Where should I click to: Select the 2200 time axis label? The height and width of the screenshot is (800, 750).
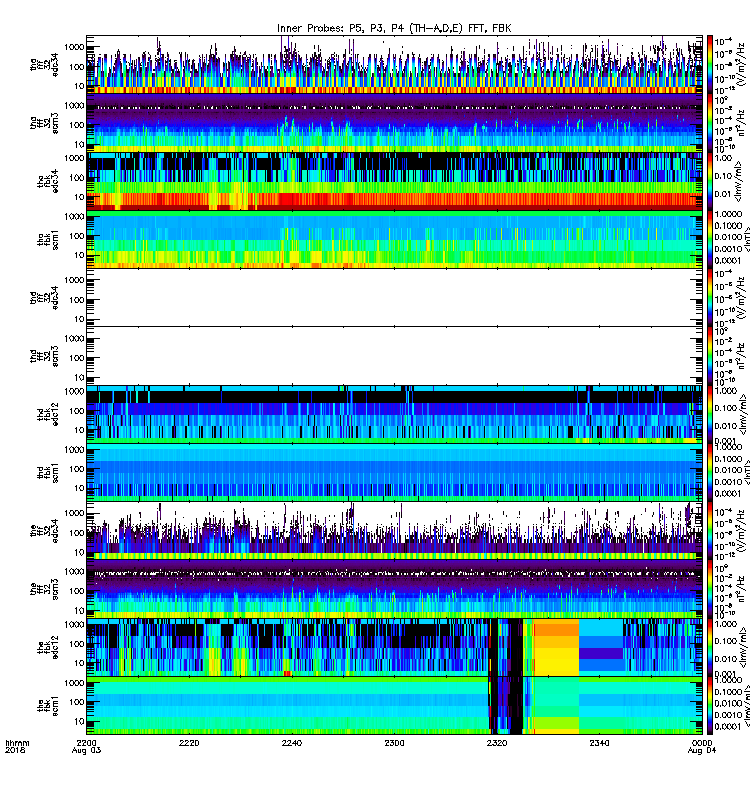[x=86, y=743]
